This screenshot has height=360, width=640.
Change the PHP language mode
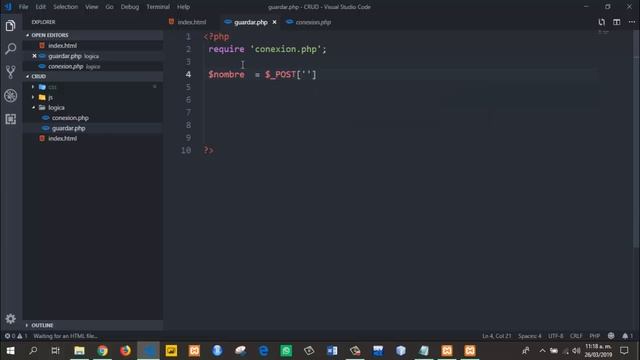coord(594,336)
